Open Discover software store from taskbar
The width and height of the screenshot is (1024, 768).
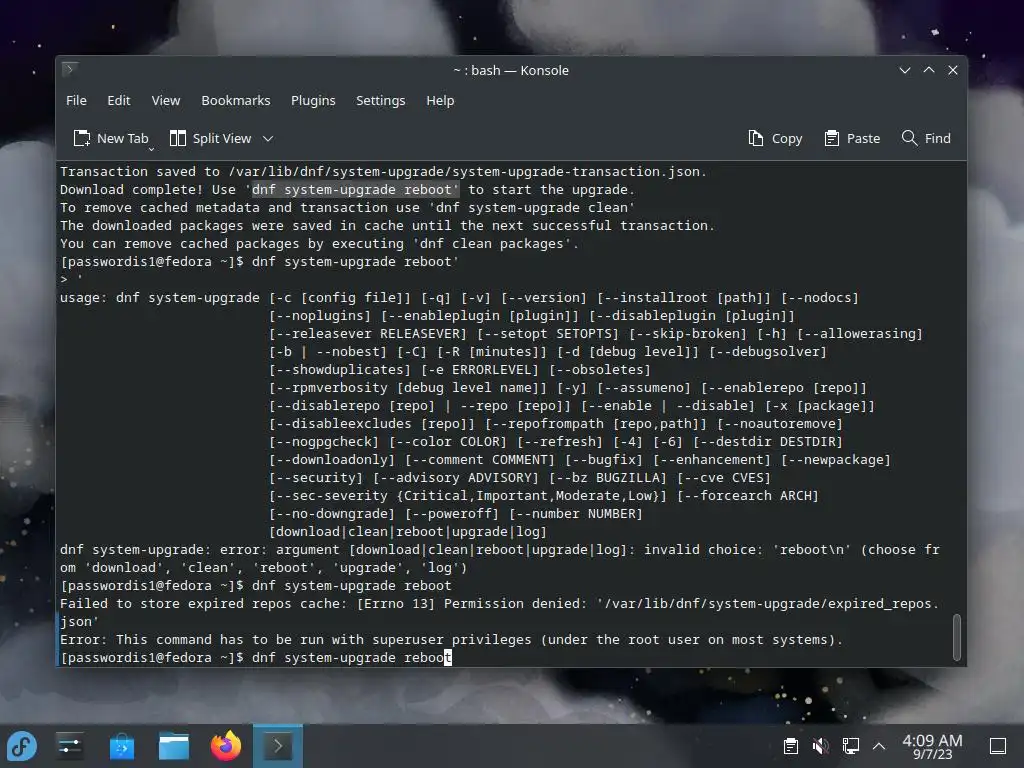[121, 746]
